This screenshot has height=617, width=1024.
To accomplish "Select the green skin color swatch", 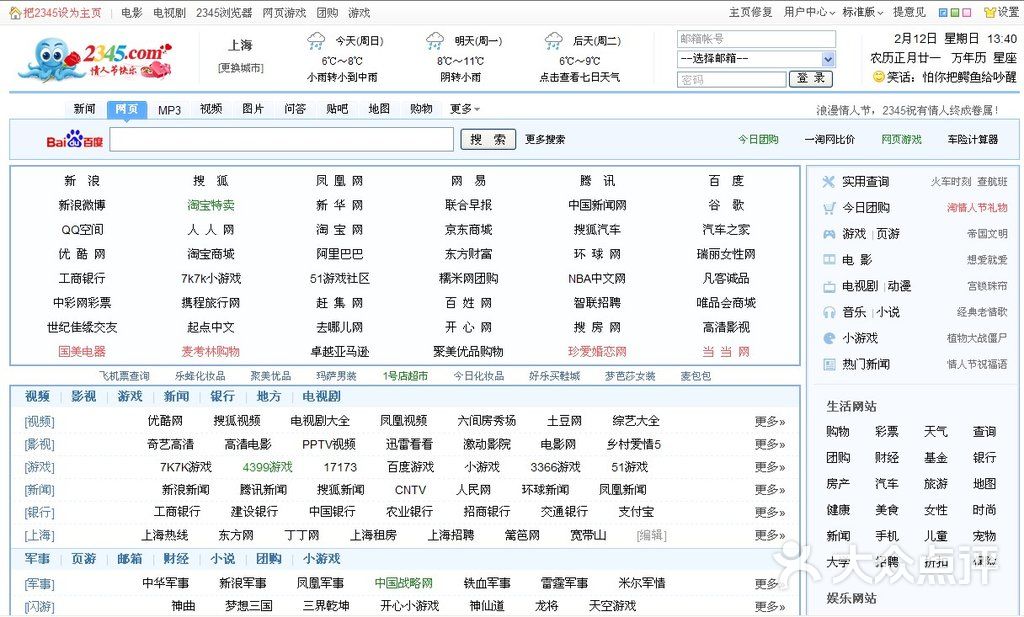I will click(954, 12).
